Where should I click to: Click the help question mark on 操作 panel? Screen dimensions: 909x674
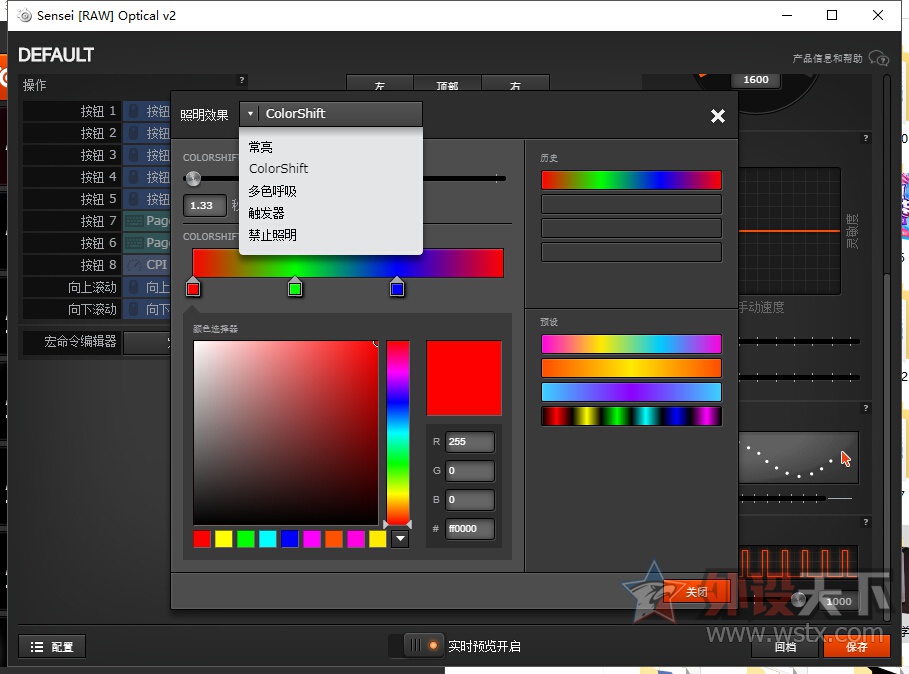point(240,81)
